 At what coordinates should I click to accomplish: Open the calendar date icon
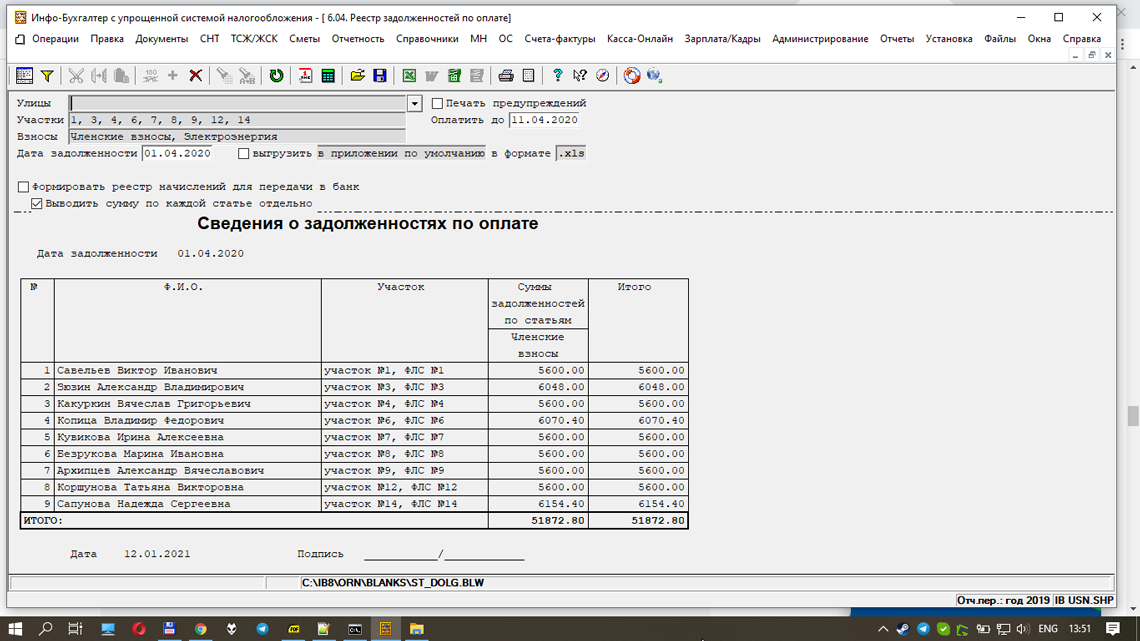tap(305, 76)
